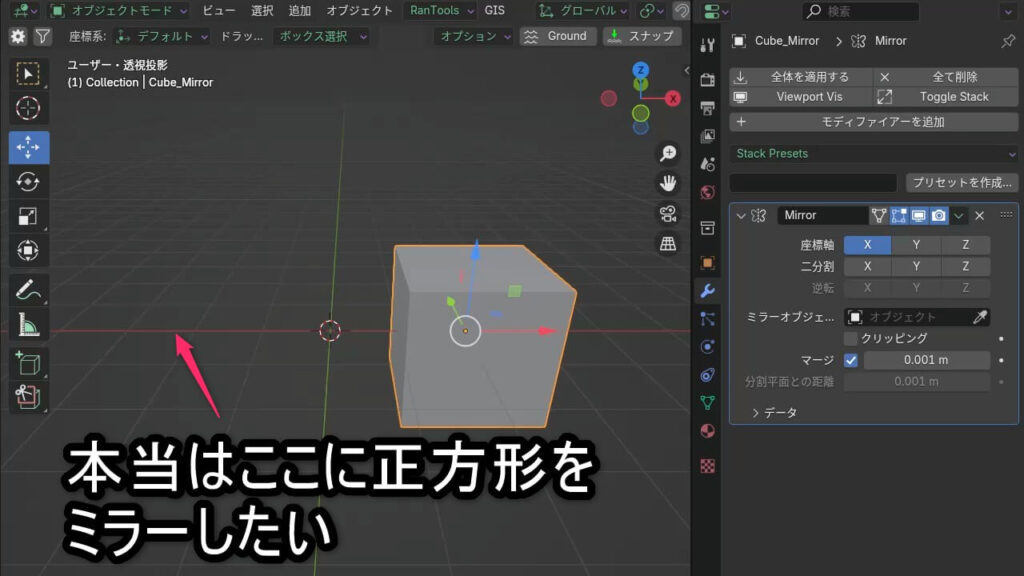Open the Modifiers wrench properties tab
1024x576 pixels.
point(707,291)
